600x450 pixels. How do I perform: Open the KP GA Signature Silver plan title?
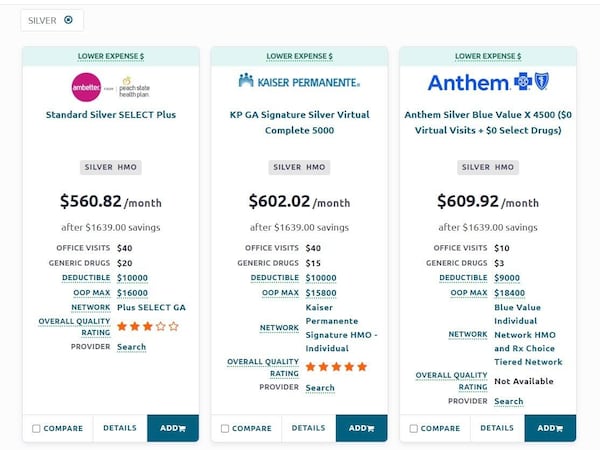coord(299,122)
